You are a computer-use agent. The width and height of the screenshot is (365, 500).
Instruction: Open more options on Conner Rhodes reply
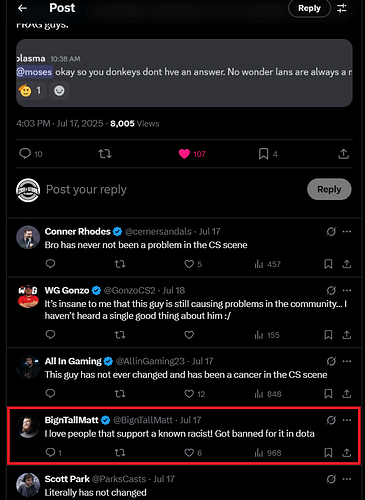tap(347, 231)
